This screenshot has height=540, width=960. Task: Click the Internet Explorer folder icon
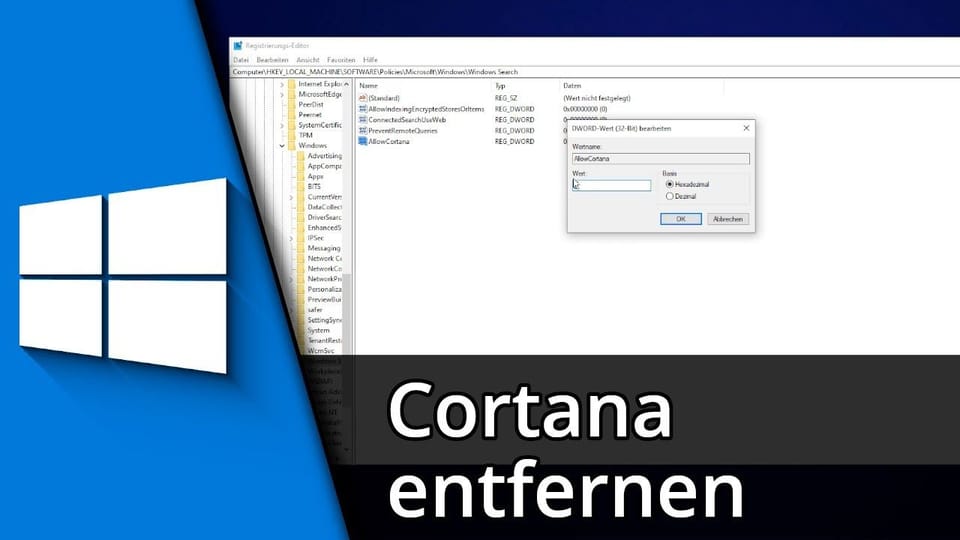pyautogui.click(x=291, y=84)
